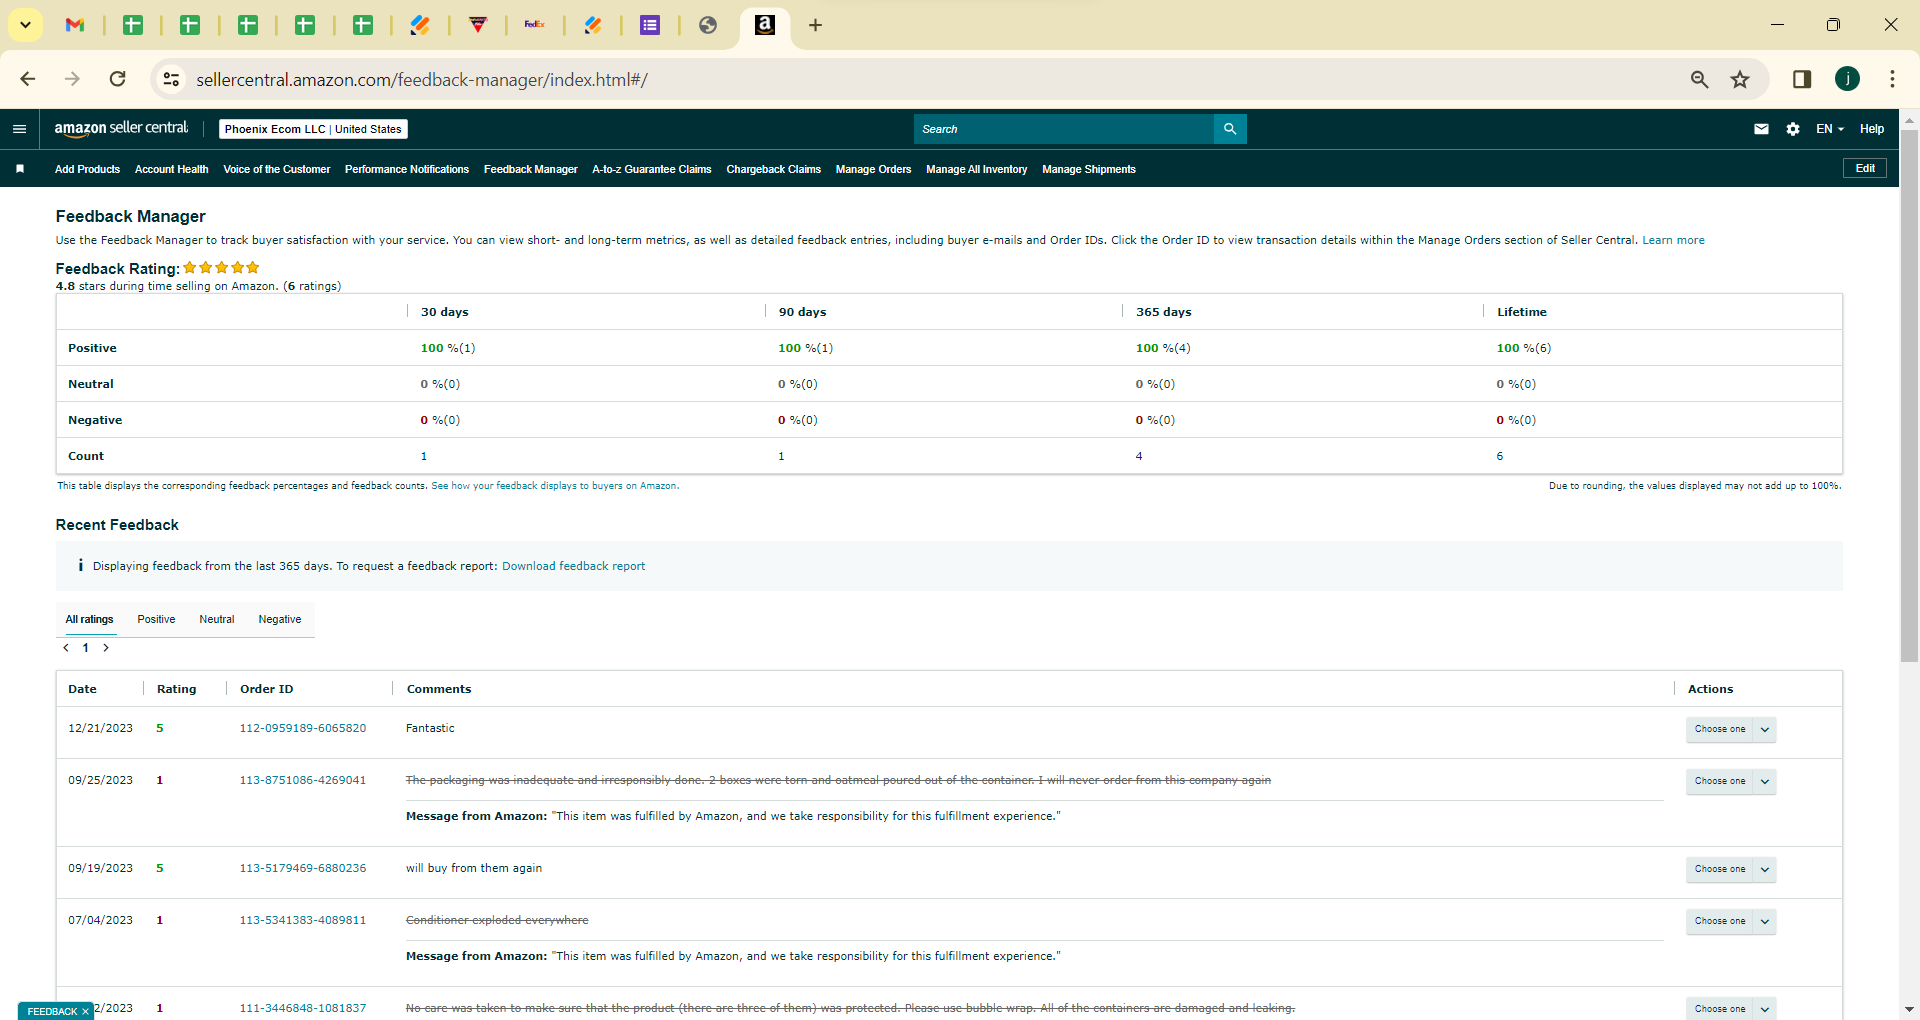
Task: Open the EN language dropdown
Action: coord(1829,129)
